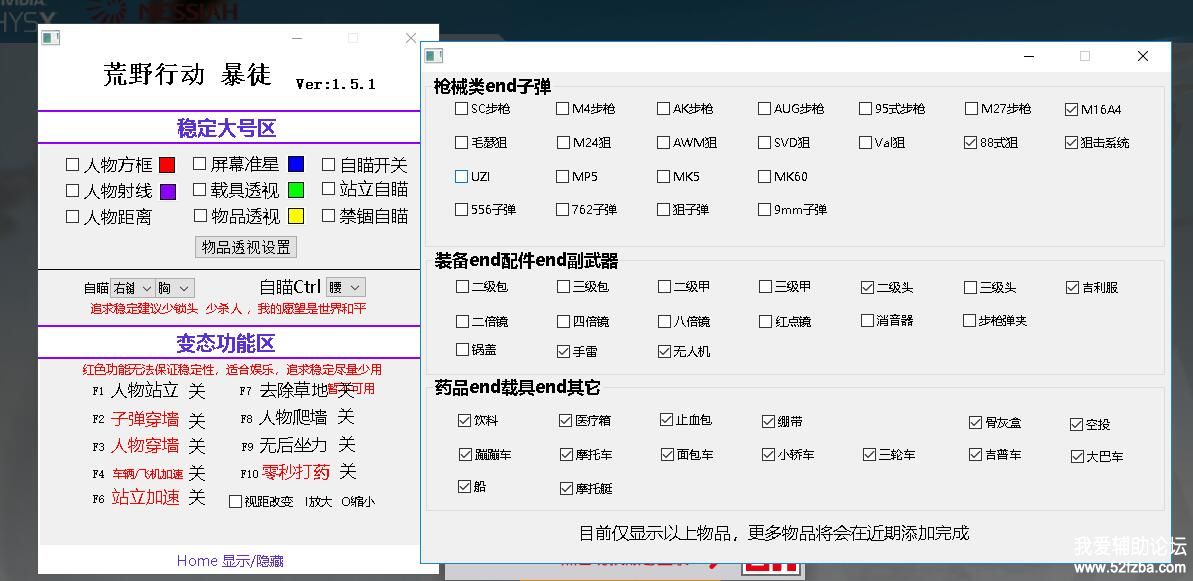The height and width of the screenshot is (581, 1193).
Task: Disable the 医疗箱 checkbox
Action: [565, 421]
